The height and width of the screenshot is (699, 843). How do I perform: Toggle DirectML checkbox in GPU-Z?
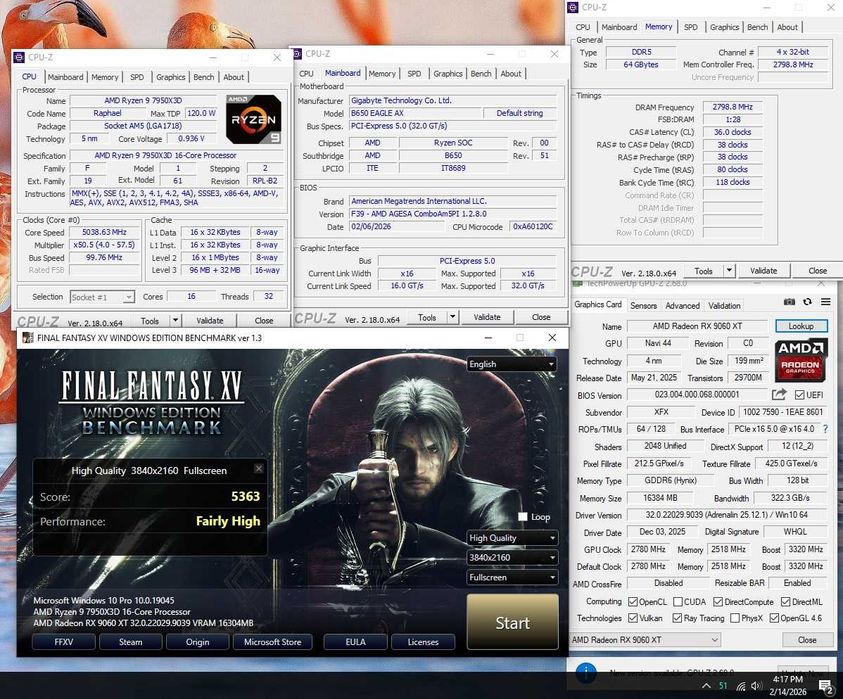(x=785, y=602)
